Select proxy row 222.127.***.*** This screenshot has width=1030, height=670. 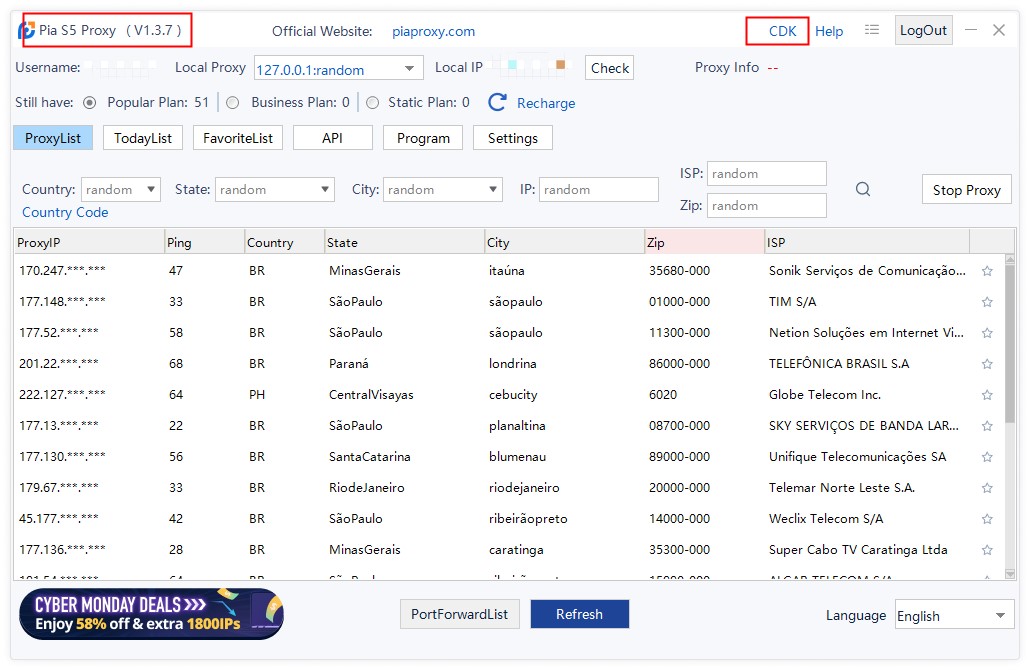coord(509,395)
